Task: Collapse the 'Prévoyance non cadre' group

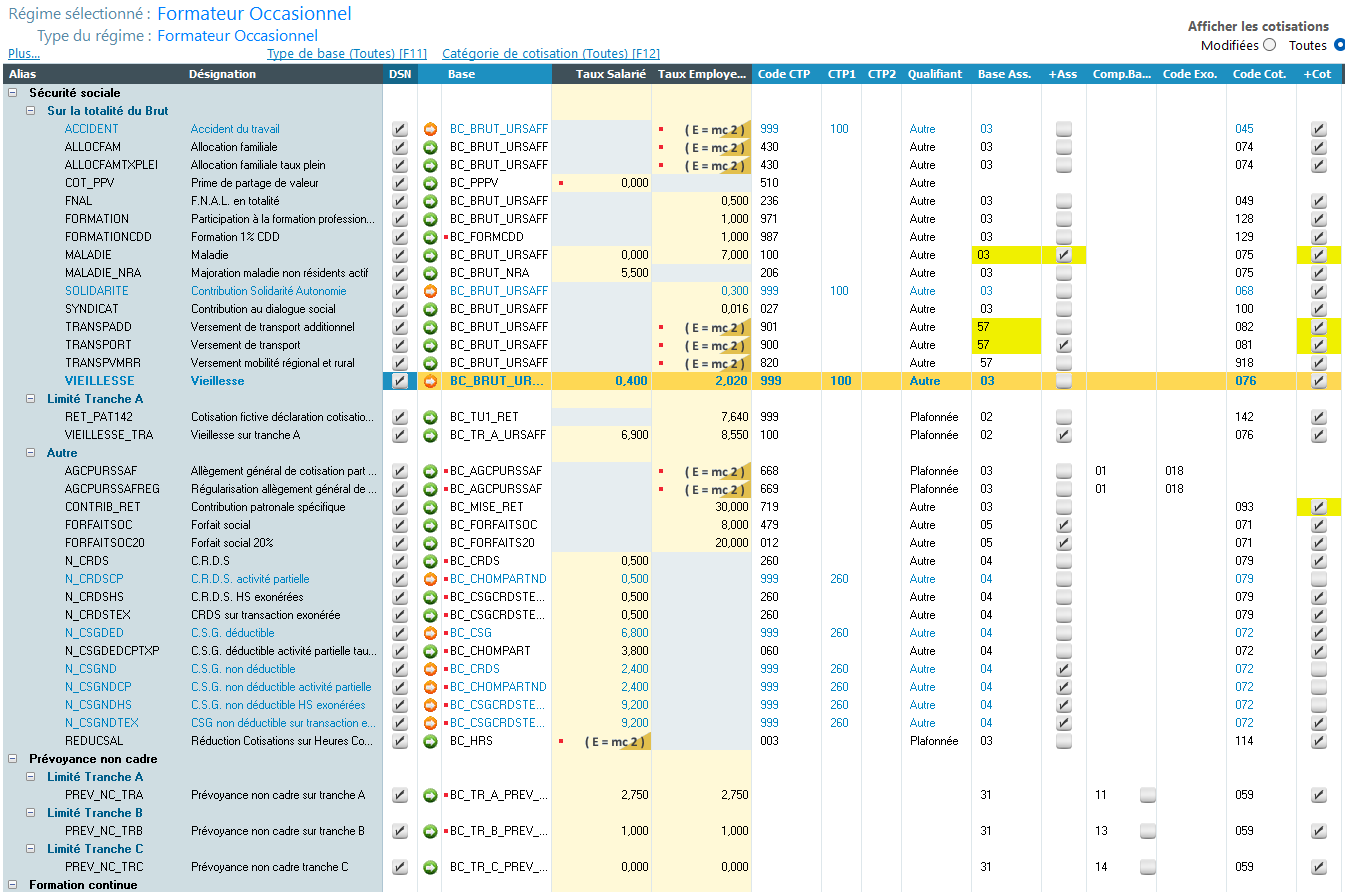Action: tap(13, 759)
